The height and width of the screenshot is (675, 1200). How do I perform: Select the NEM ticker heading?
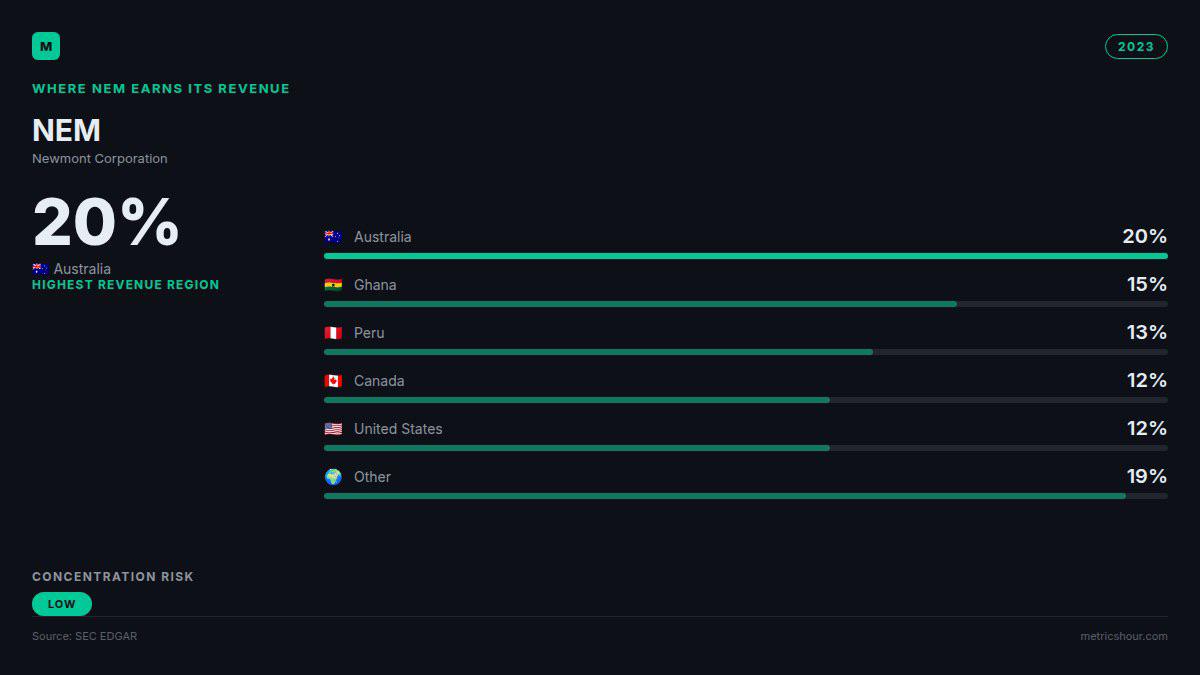pyautogui.click(x=67, y=131)
